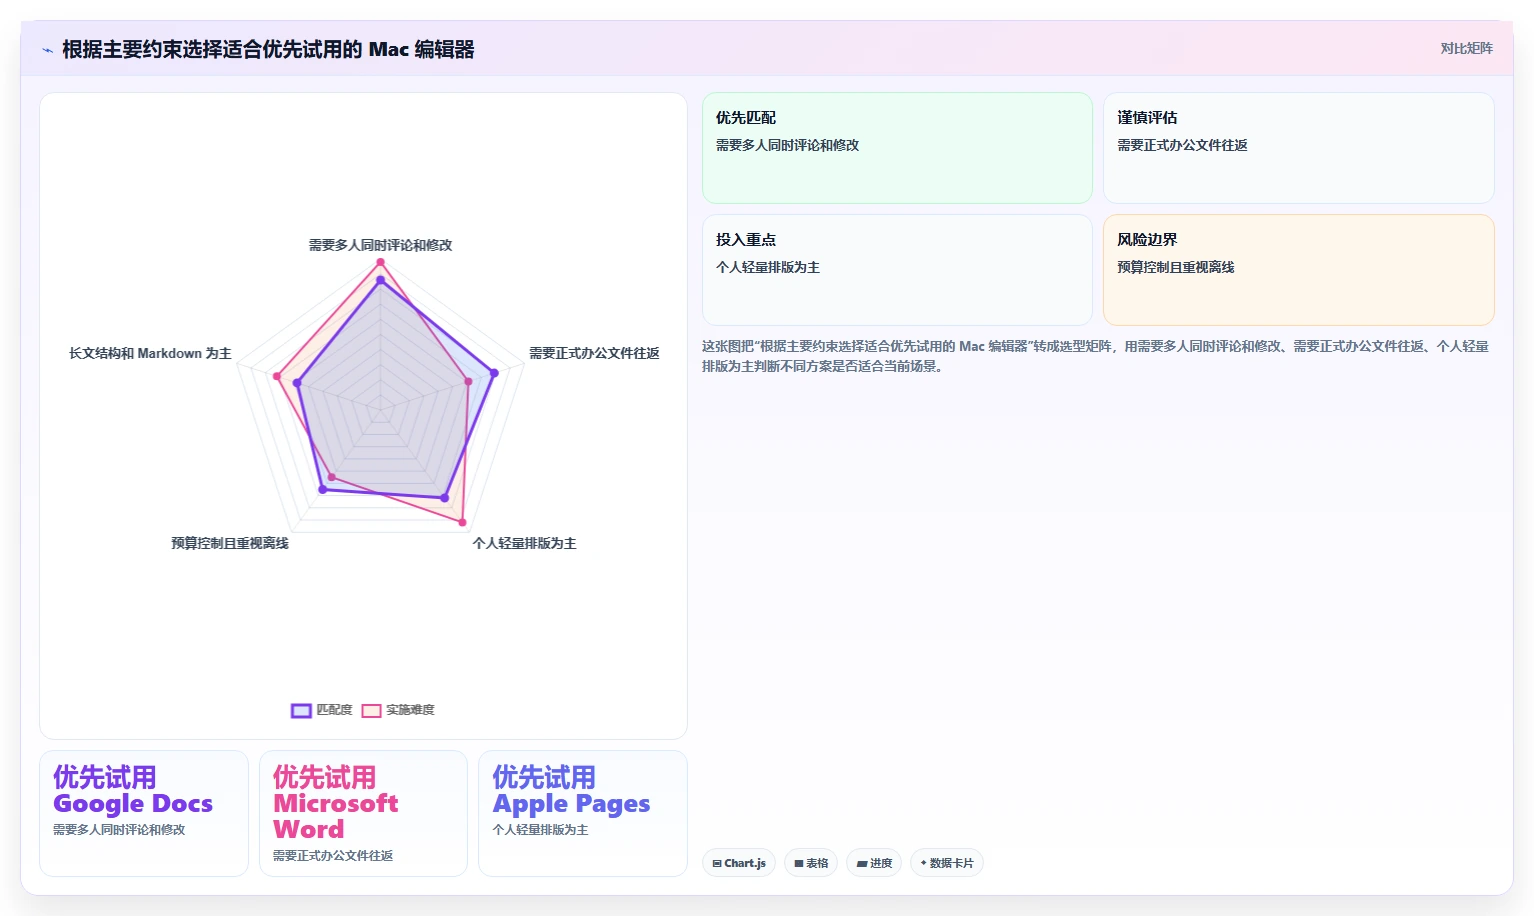Click the main title 根据主要约束选择适合优先试用的 Mac 编辑器

click(x=268, y=49)
